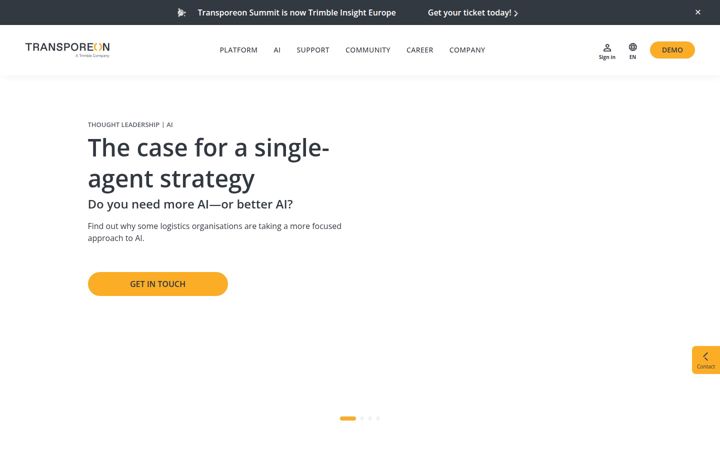Image resolution: width=720 pixels, height=450 pixels.
Task: Click the Transporeon Summit banner text
Action: [297, 13]
